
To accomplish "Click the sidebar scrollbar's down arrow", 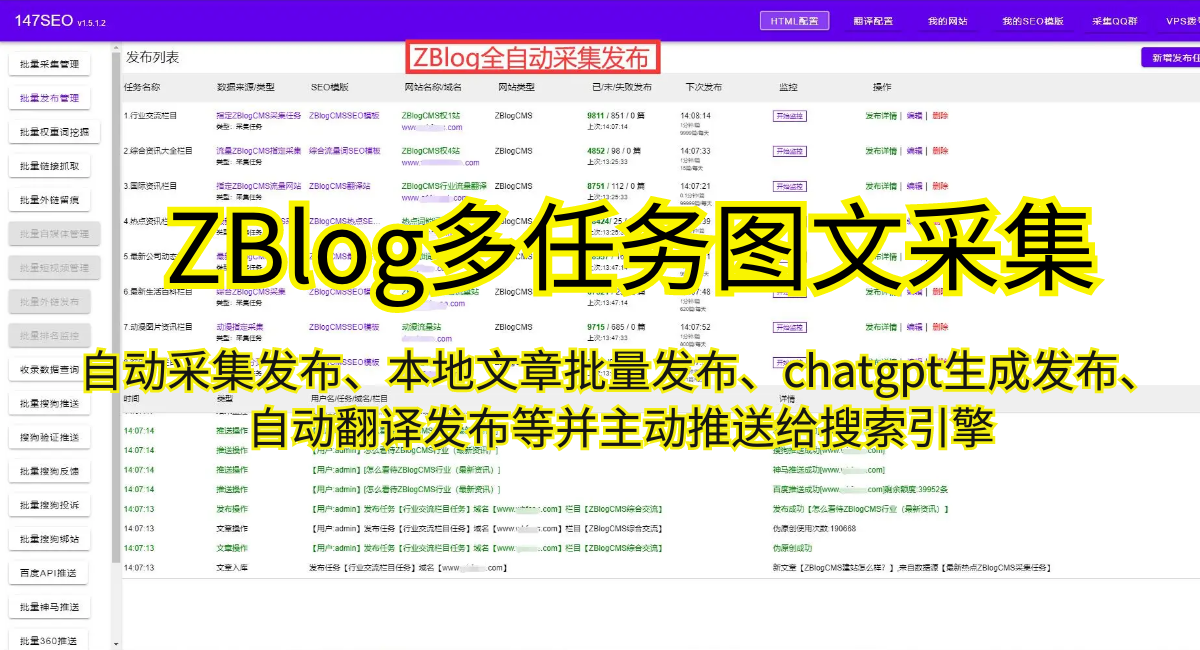I will [116, 643].
